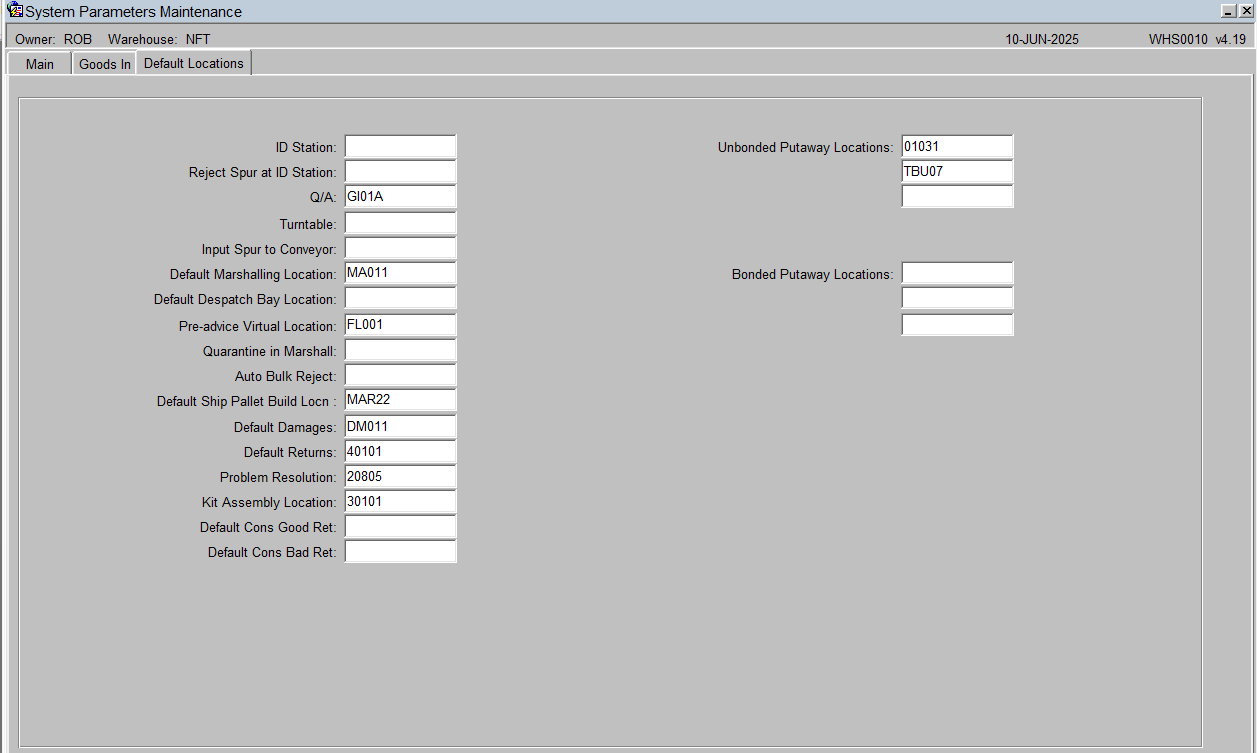Click the Default Despatch Bay Location field
This screenshot has width=1257, height=753.
[400, 299]
